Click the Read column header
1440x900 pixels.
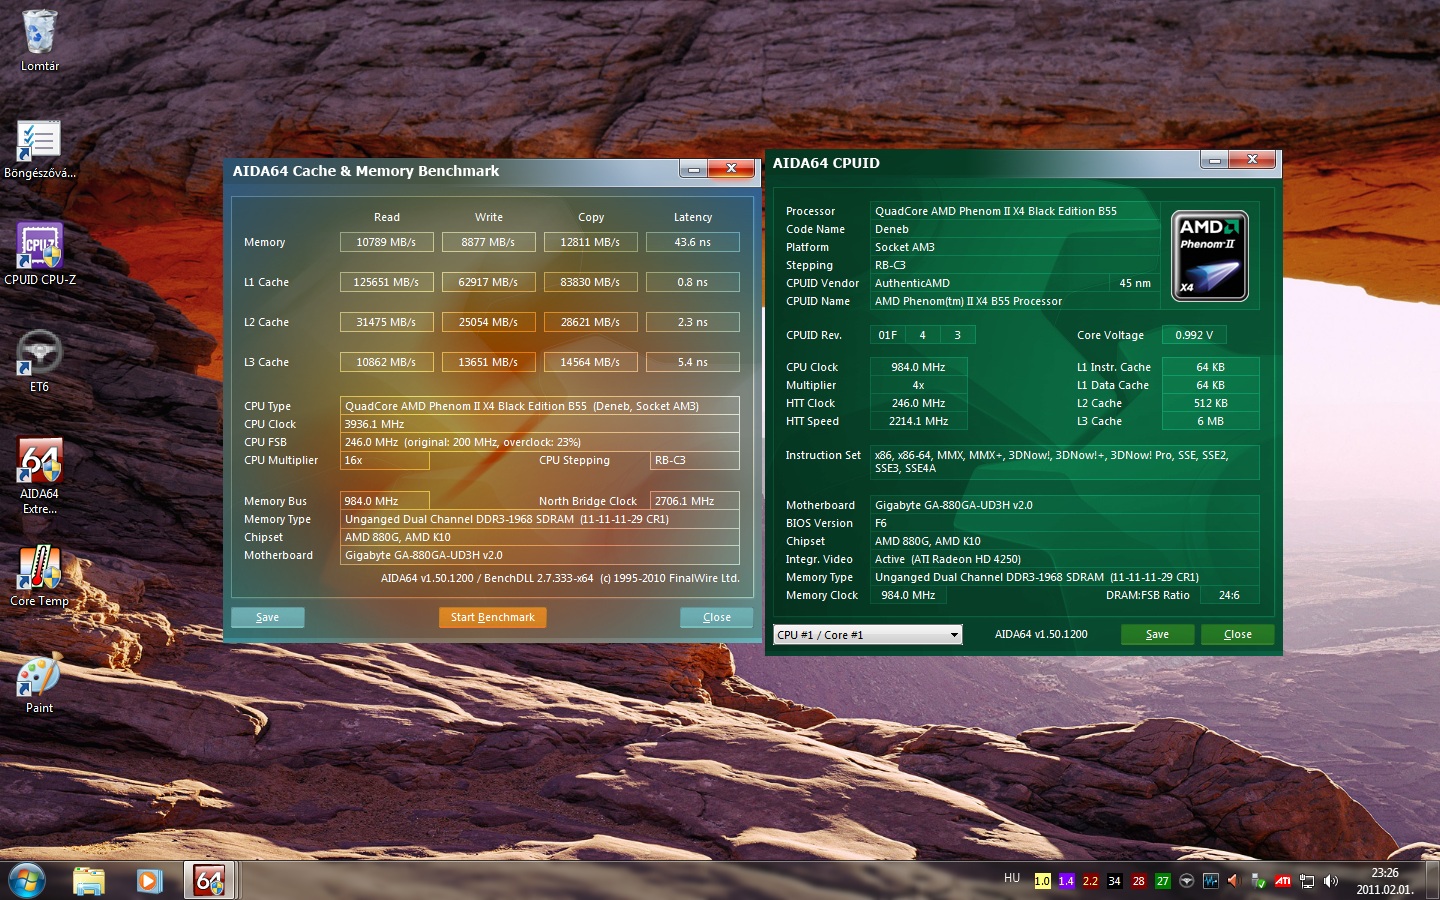[x=387, y=217]
